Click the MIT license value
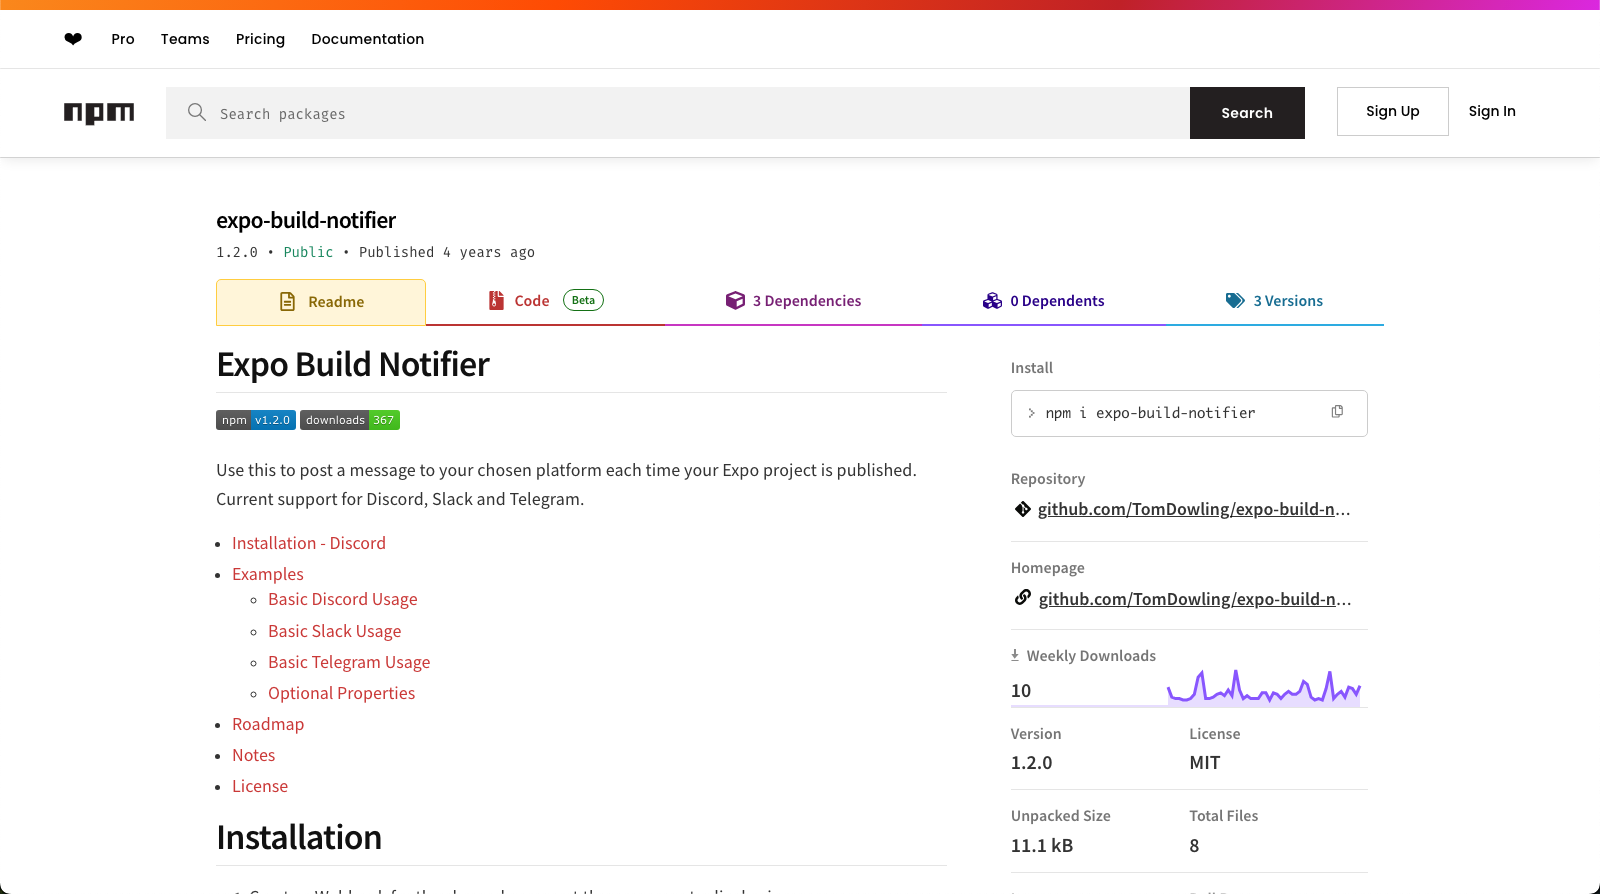 pyautogui.click(x=1204, y=762)
